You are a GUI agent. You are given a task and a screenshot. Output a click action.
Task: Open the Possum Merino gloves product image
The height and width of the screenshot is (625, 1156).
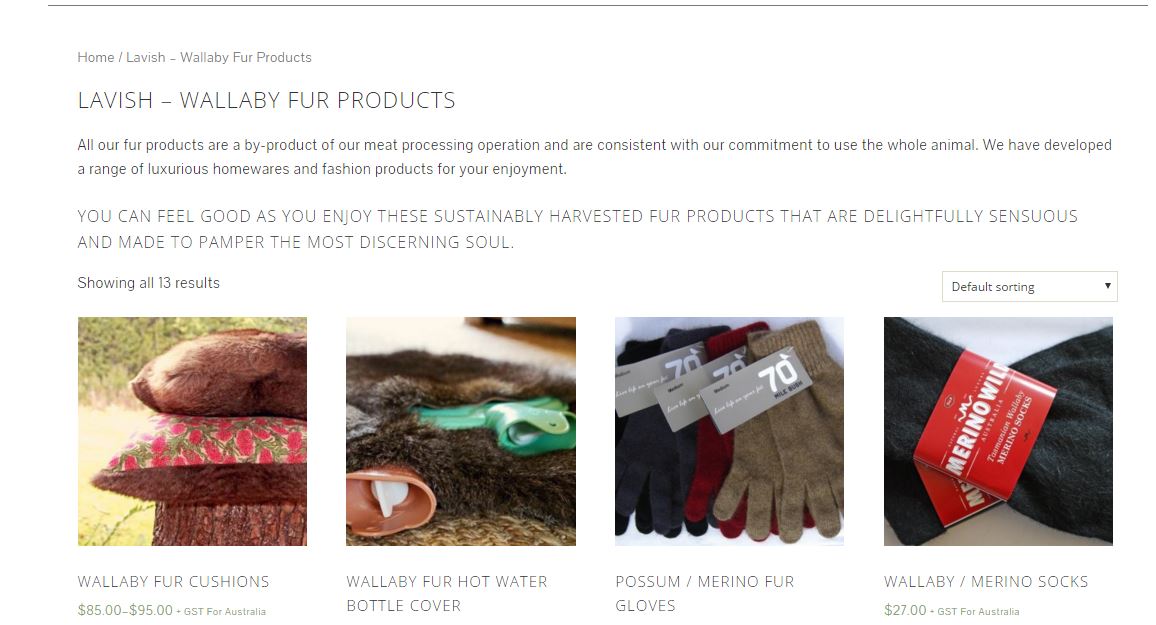729,431
